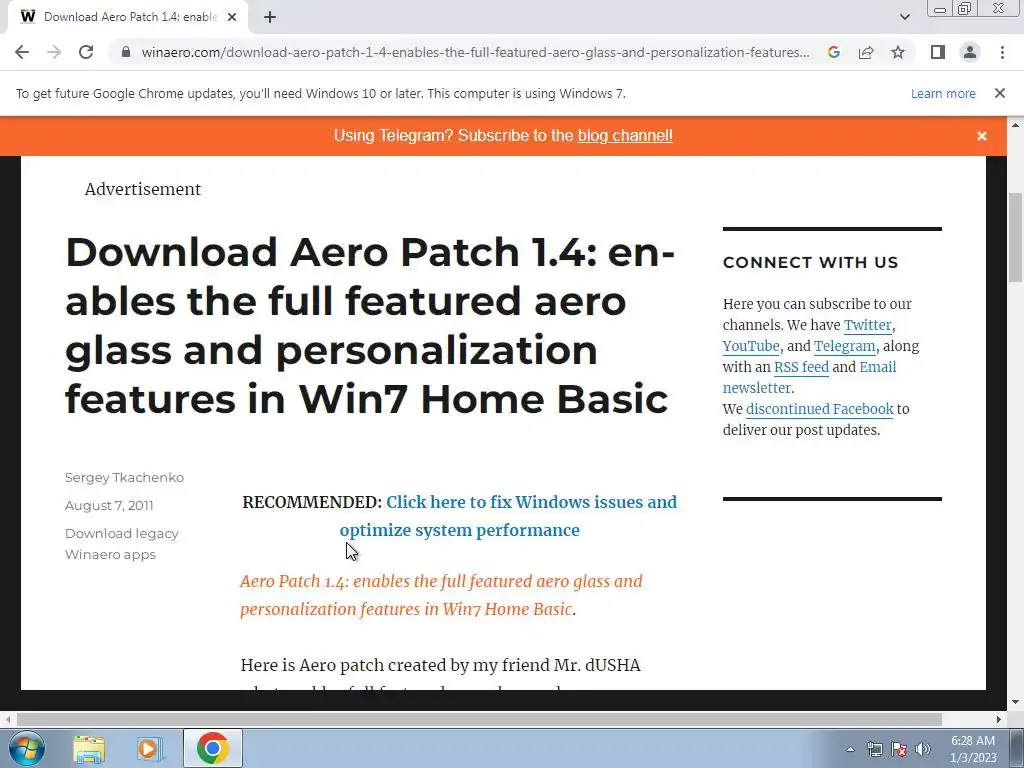Open Windows Explorer from the taskbar
The image size is (1024, 768).
point(89,748)
